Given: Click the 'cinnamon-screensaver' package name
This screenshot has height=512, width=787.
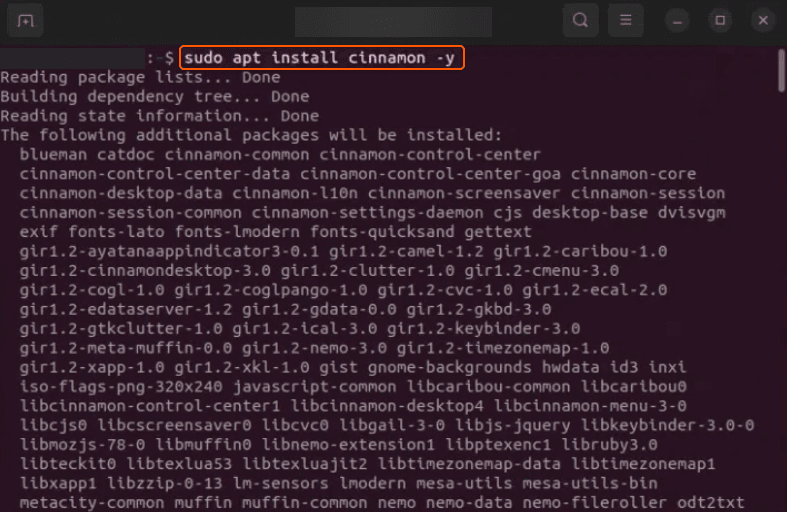Looking at the screenshot, I should (464, 193).
